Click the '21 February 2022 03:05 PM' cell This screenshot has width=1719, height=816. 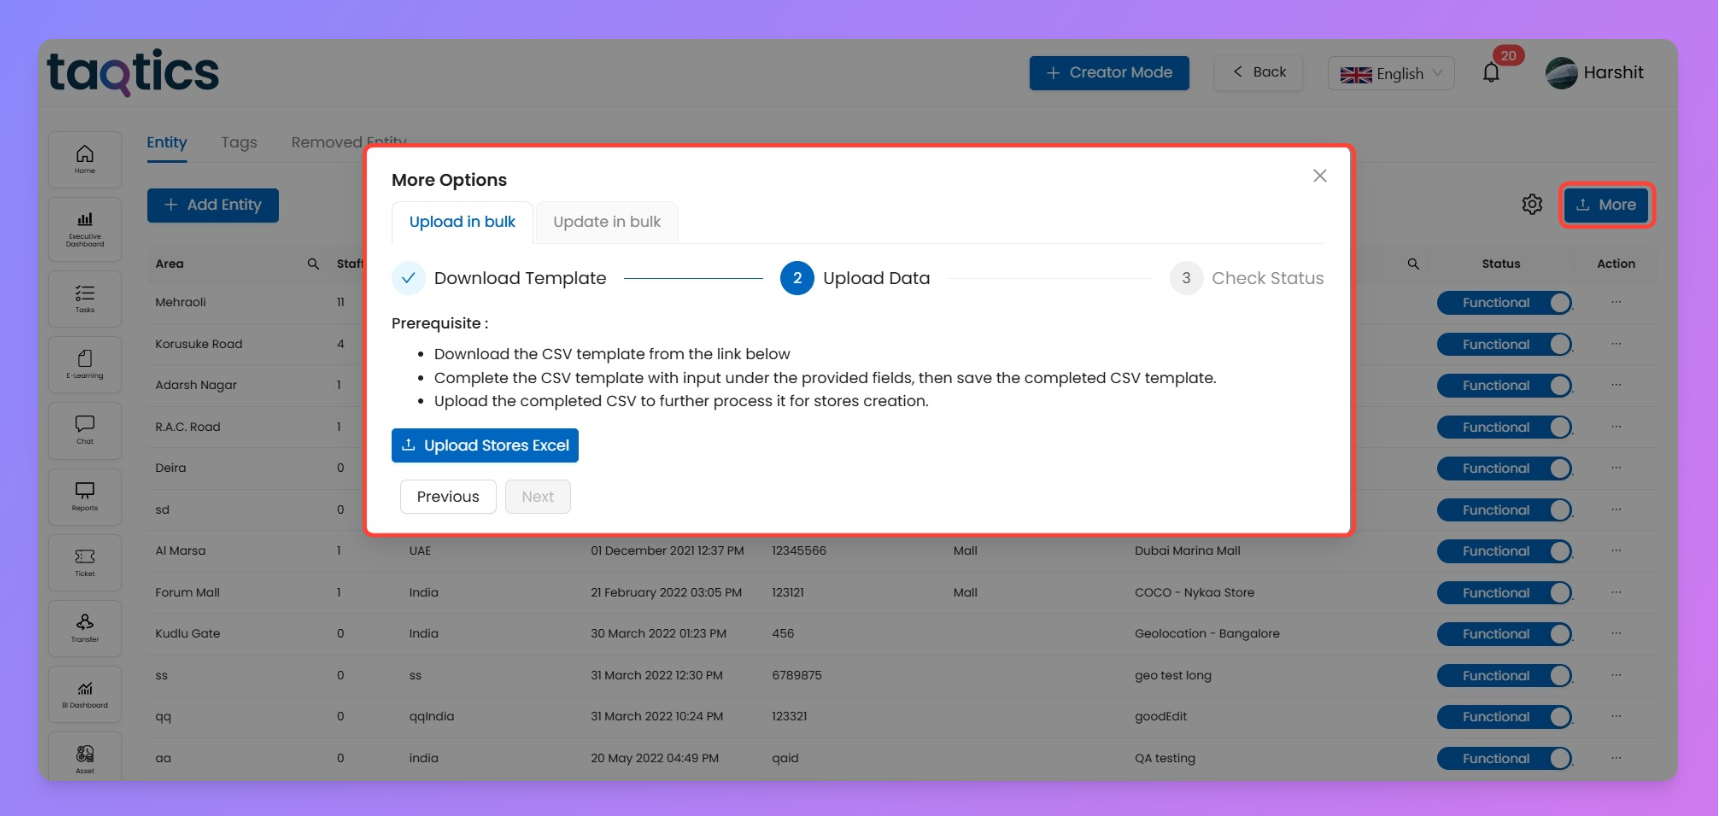666,593
